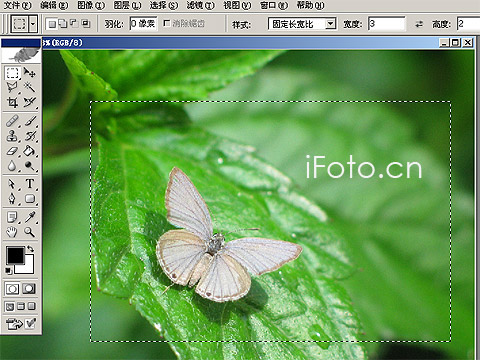Open the tool preset picker arrow
The height and width of the screenshot is (360, 480).
pos(33,24)
